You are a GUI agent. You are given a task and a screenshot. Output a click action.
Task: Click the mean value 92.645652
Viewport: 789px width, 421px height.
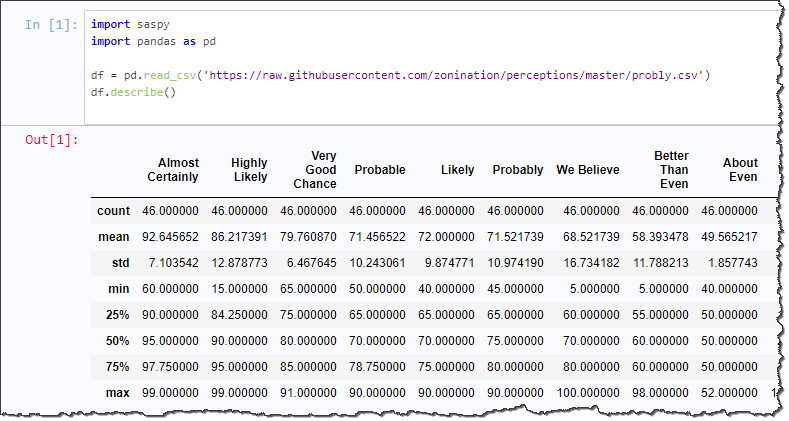coord(170,237)
